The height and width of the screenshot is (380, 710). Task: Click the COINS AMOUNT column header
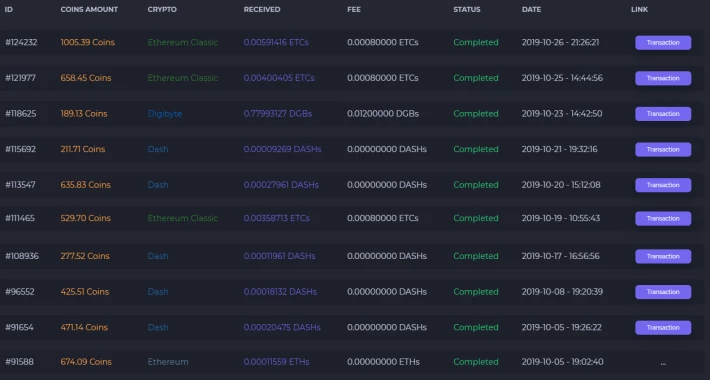[x=89, y=10]
